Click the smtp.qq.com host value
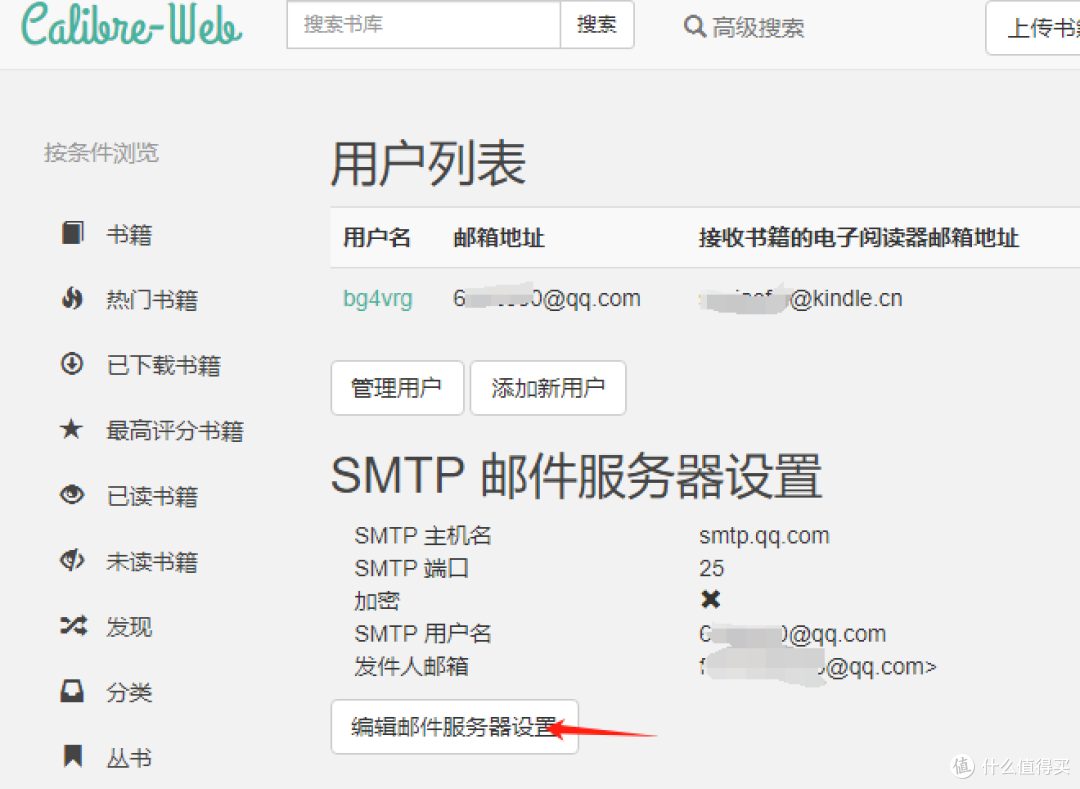The image size is (1080, 789). [x=764, y=536]
